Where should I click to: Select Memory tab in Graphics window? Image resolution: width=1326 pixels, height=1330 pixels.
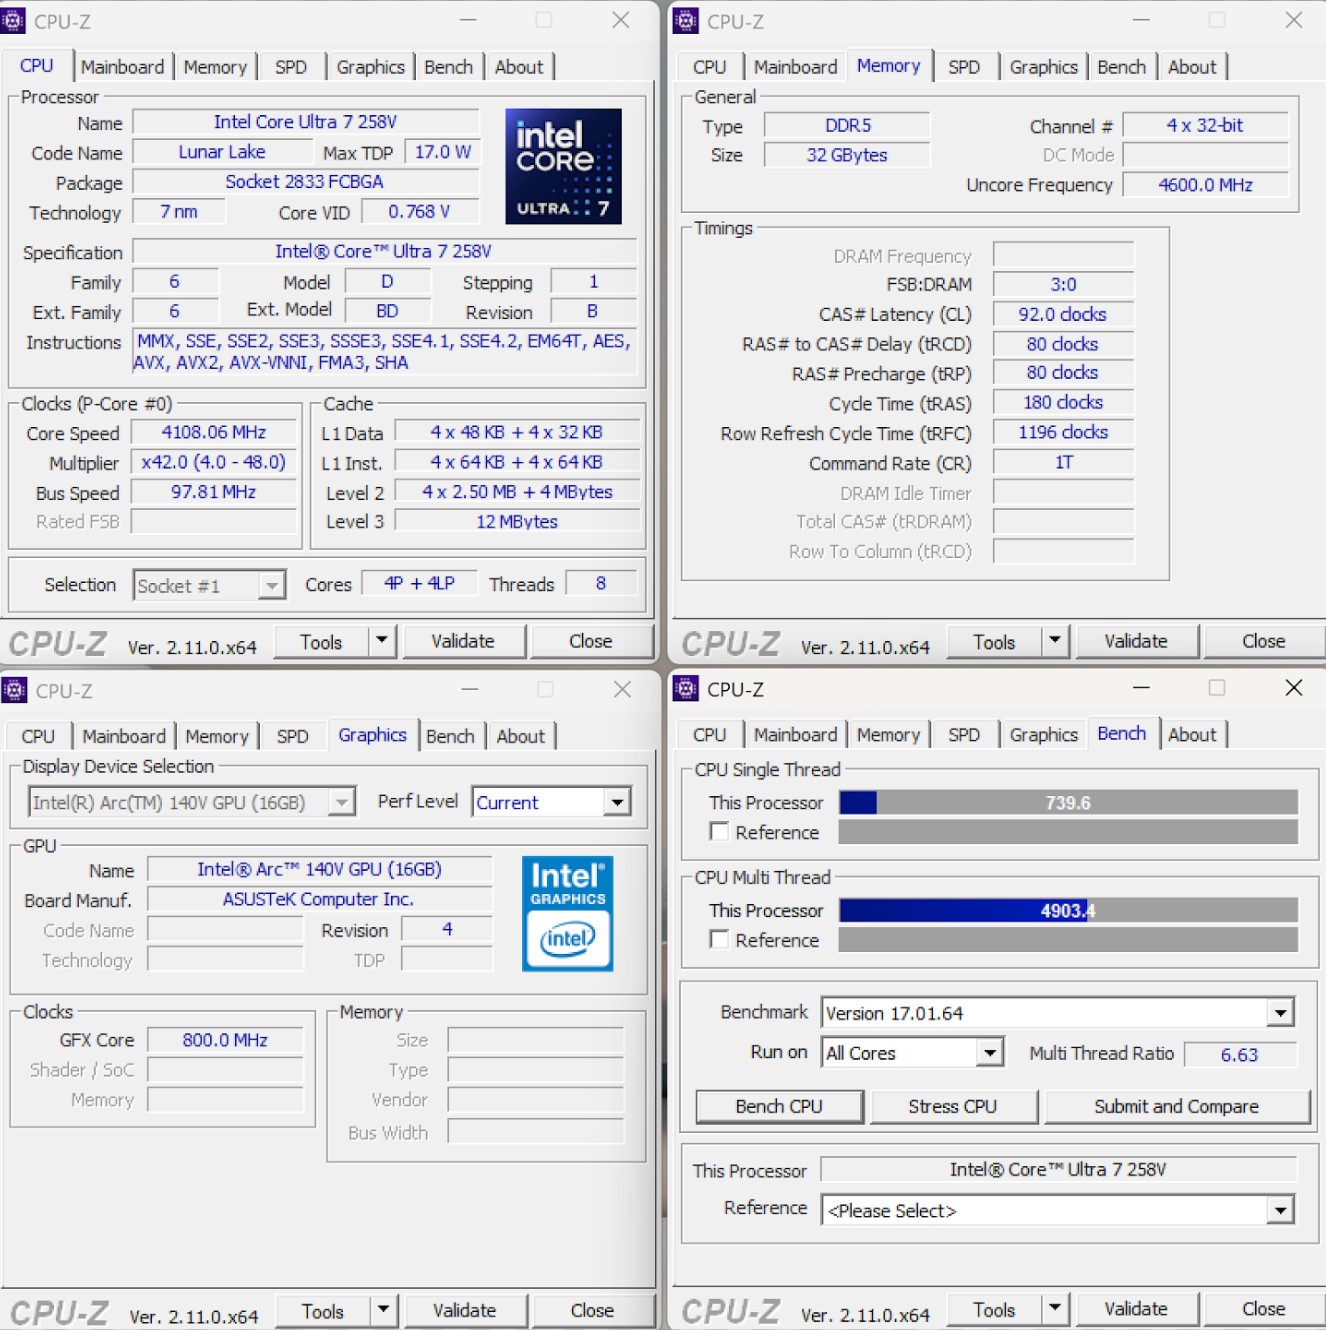[x=216, y=736]
